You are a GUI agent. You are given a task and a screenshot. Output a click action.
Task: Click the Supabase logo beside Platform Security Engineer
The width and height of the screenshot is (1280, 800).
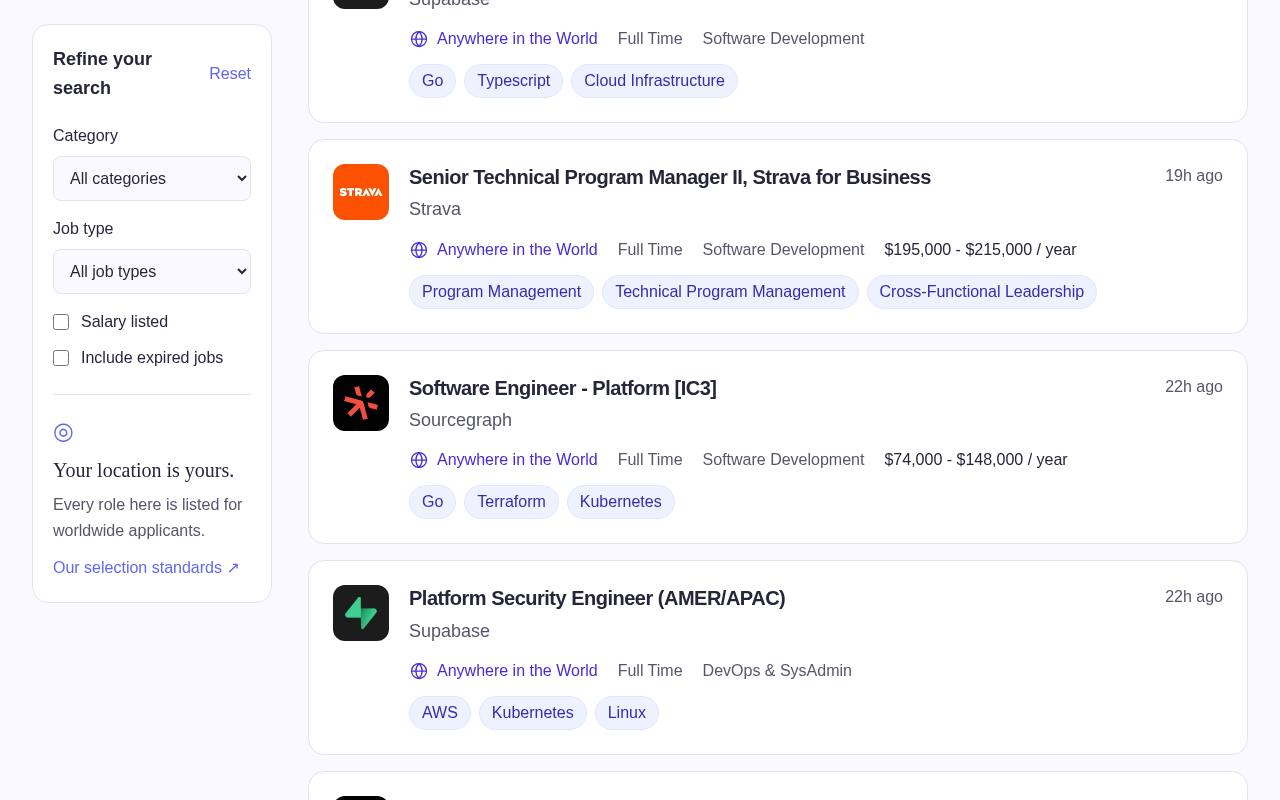(361, 613)
